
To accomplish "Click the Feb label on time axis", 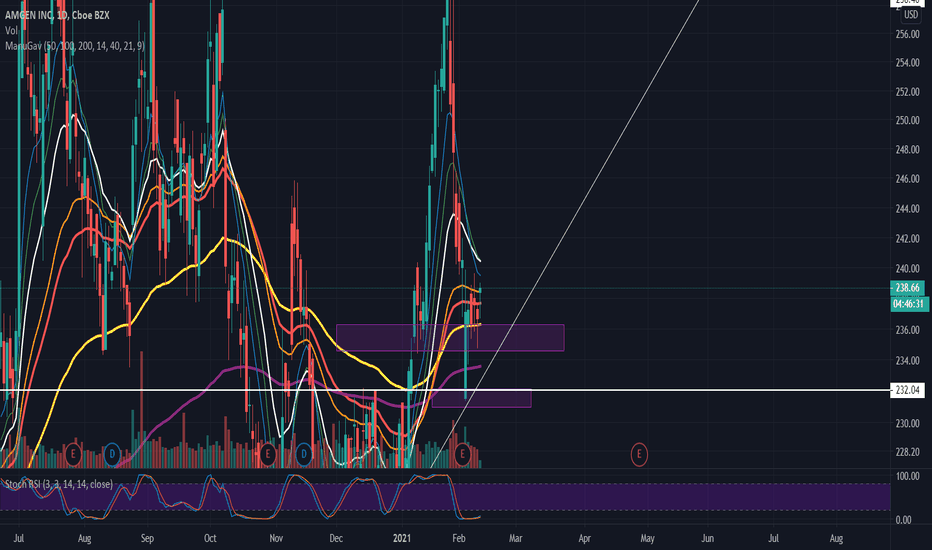I will click(458, 538).
